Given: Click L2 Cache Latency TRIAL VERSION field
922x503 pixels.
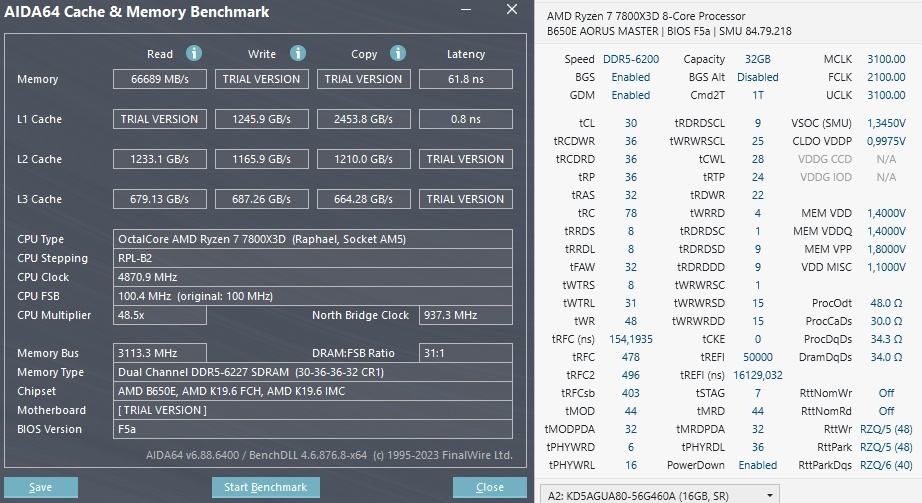Looking at the screenshot, I should (x=466, y=159).
